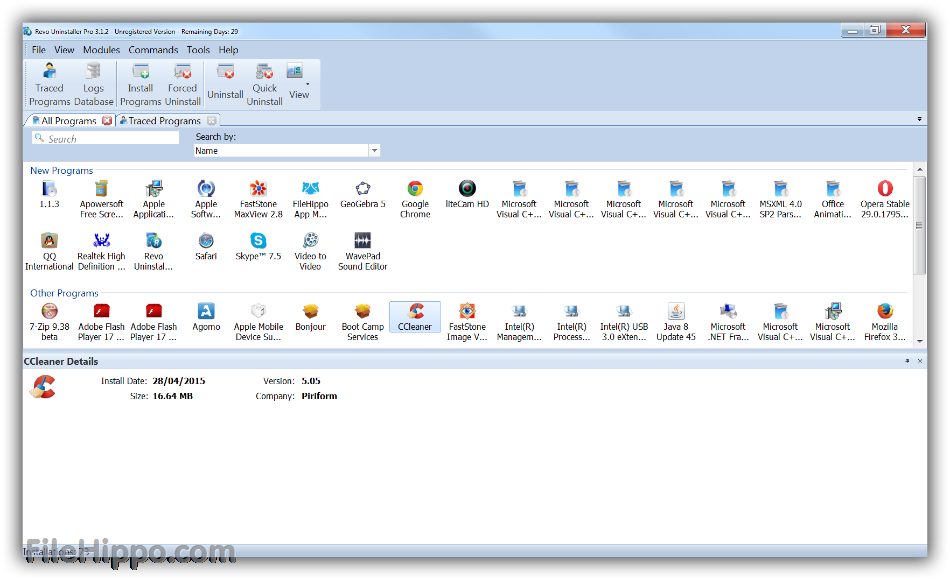Expand the Search by Name dropdown

click(x=374, y=150)
